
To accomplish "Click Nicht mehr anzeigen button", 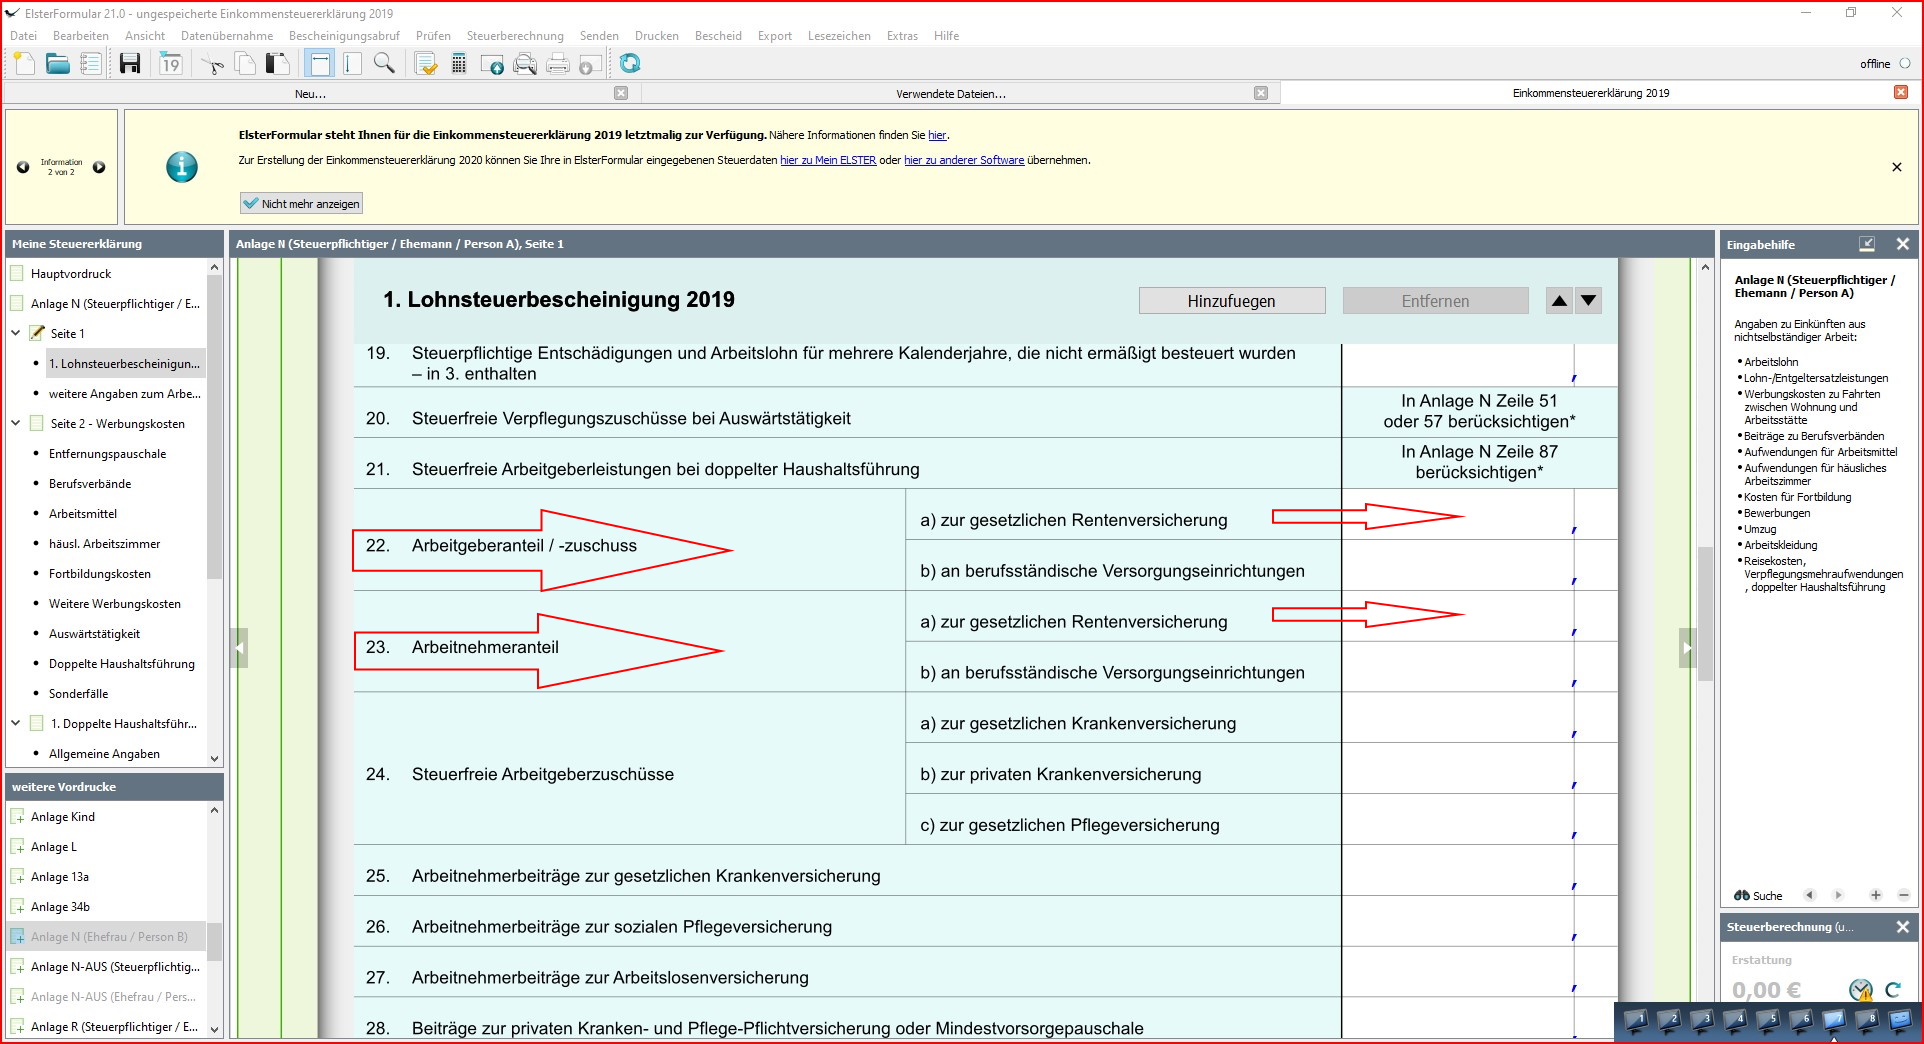I will tap(302, 203).
